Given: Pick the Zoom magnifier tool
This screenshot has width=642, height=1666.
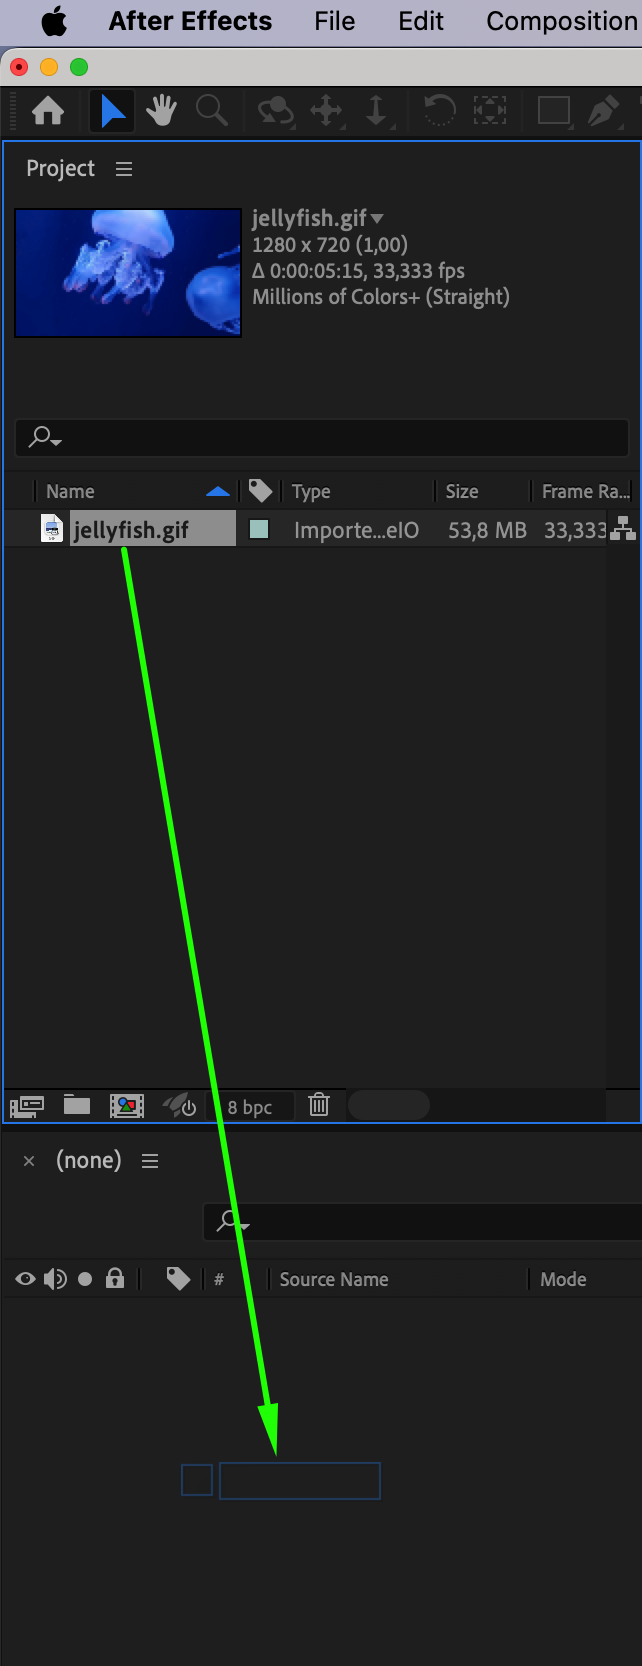Looking at the screenshot, I should [212, 110].
